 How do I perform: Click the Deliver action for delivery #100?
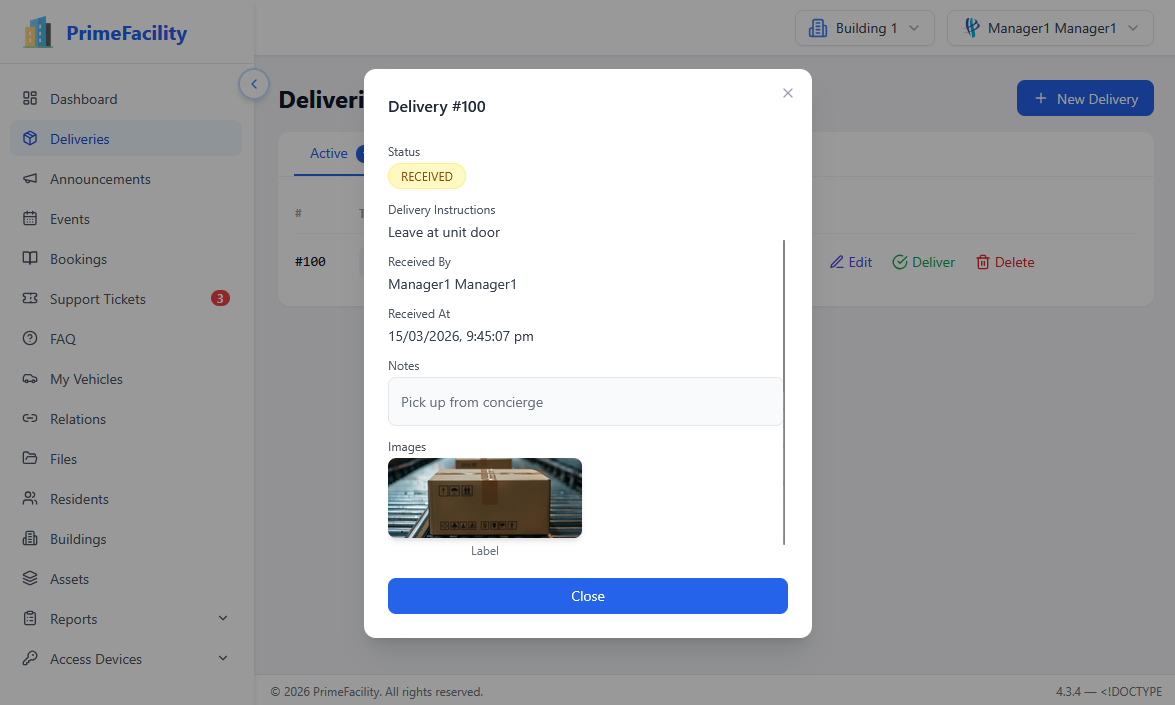point(923,261)
